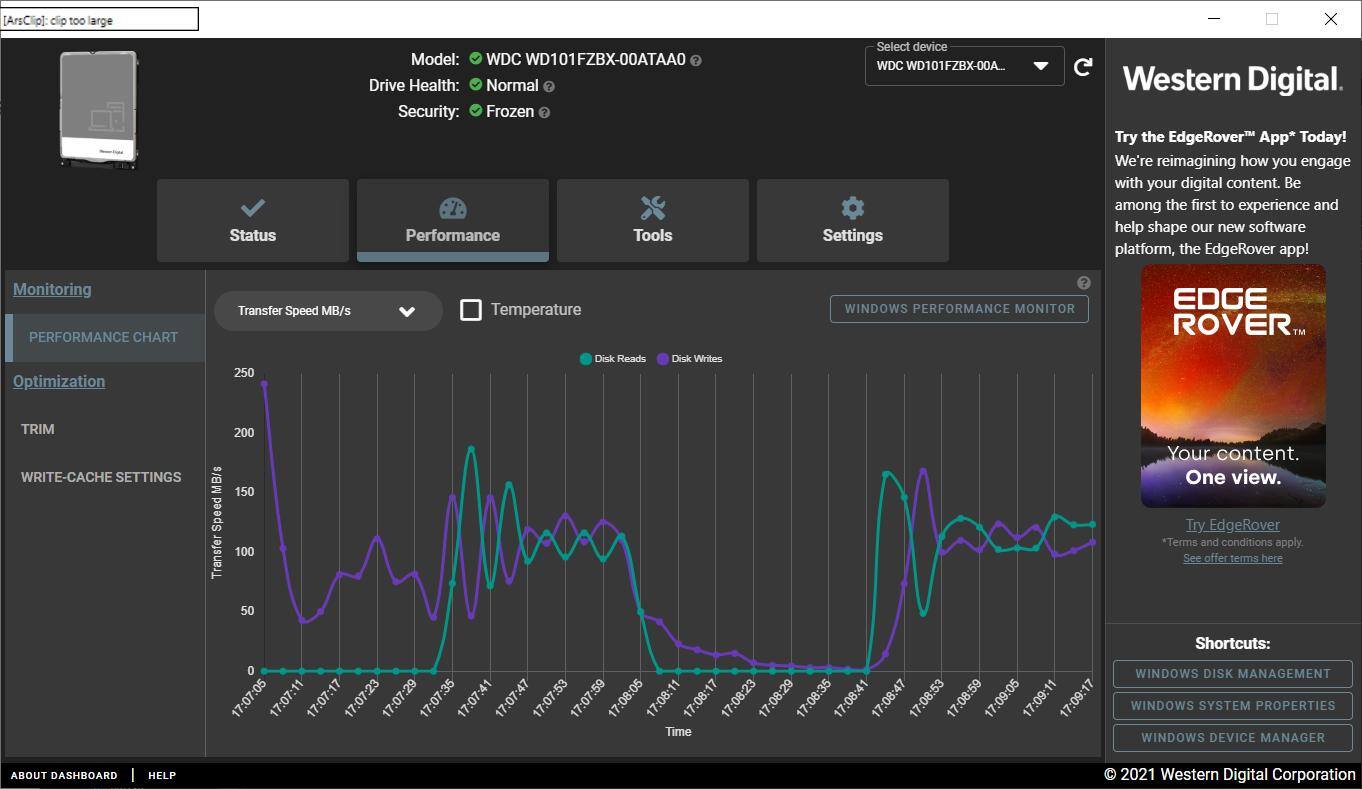
Task: Open the Settings tab with gear icon
Action: pos(852,221)
